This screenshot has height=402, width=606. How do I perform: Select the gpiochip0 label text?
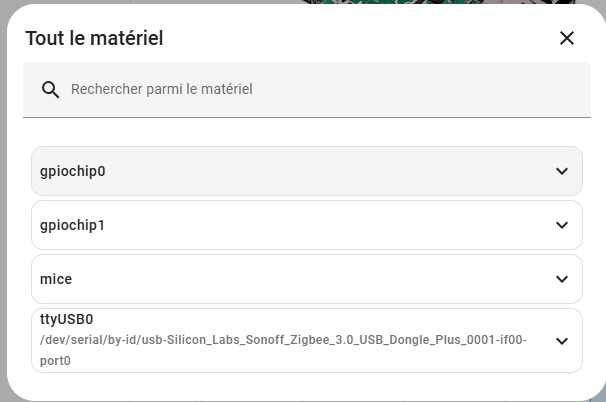pos(73,171)
